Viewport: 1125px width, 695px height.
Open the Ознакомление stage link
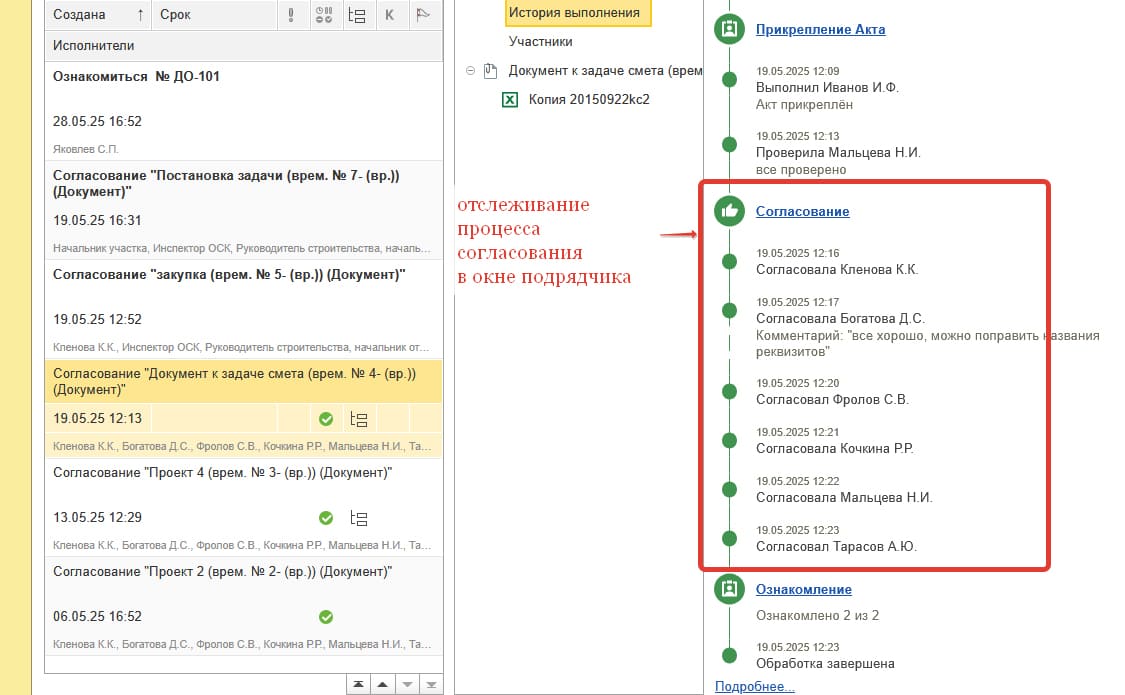coord(803,590)
